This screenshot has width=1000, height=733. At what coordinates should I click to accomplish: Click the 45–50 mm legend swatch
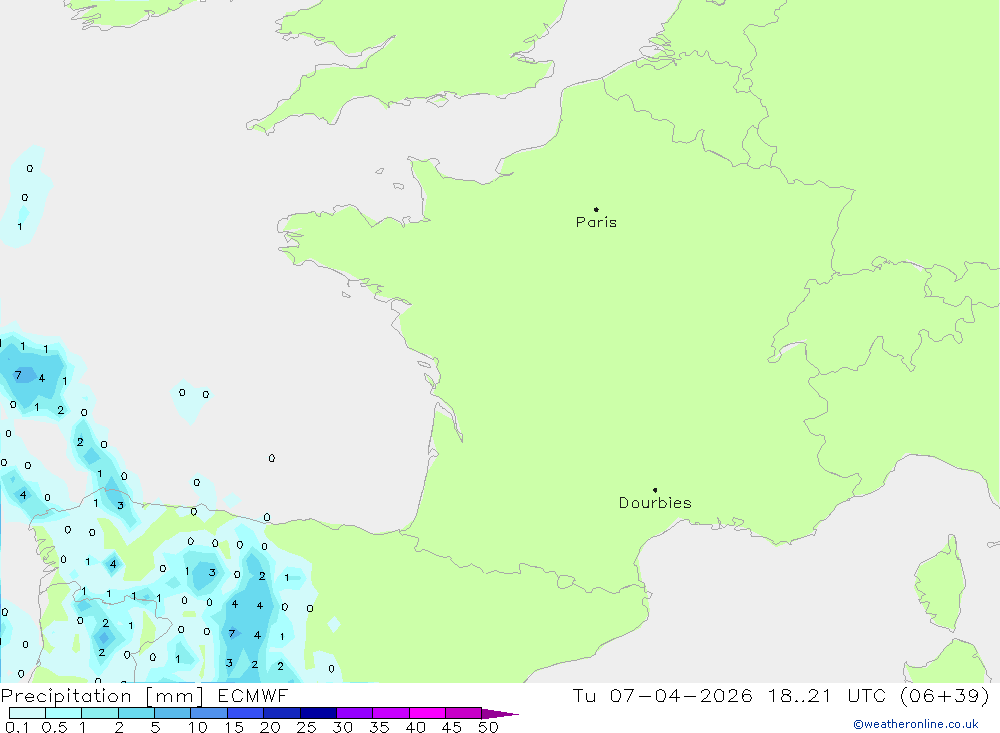click(x=464, y=713)
